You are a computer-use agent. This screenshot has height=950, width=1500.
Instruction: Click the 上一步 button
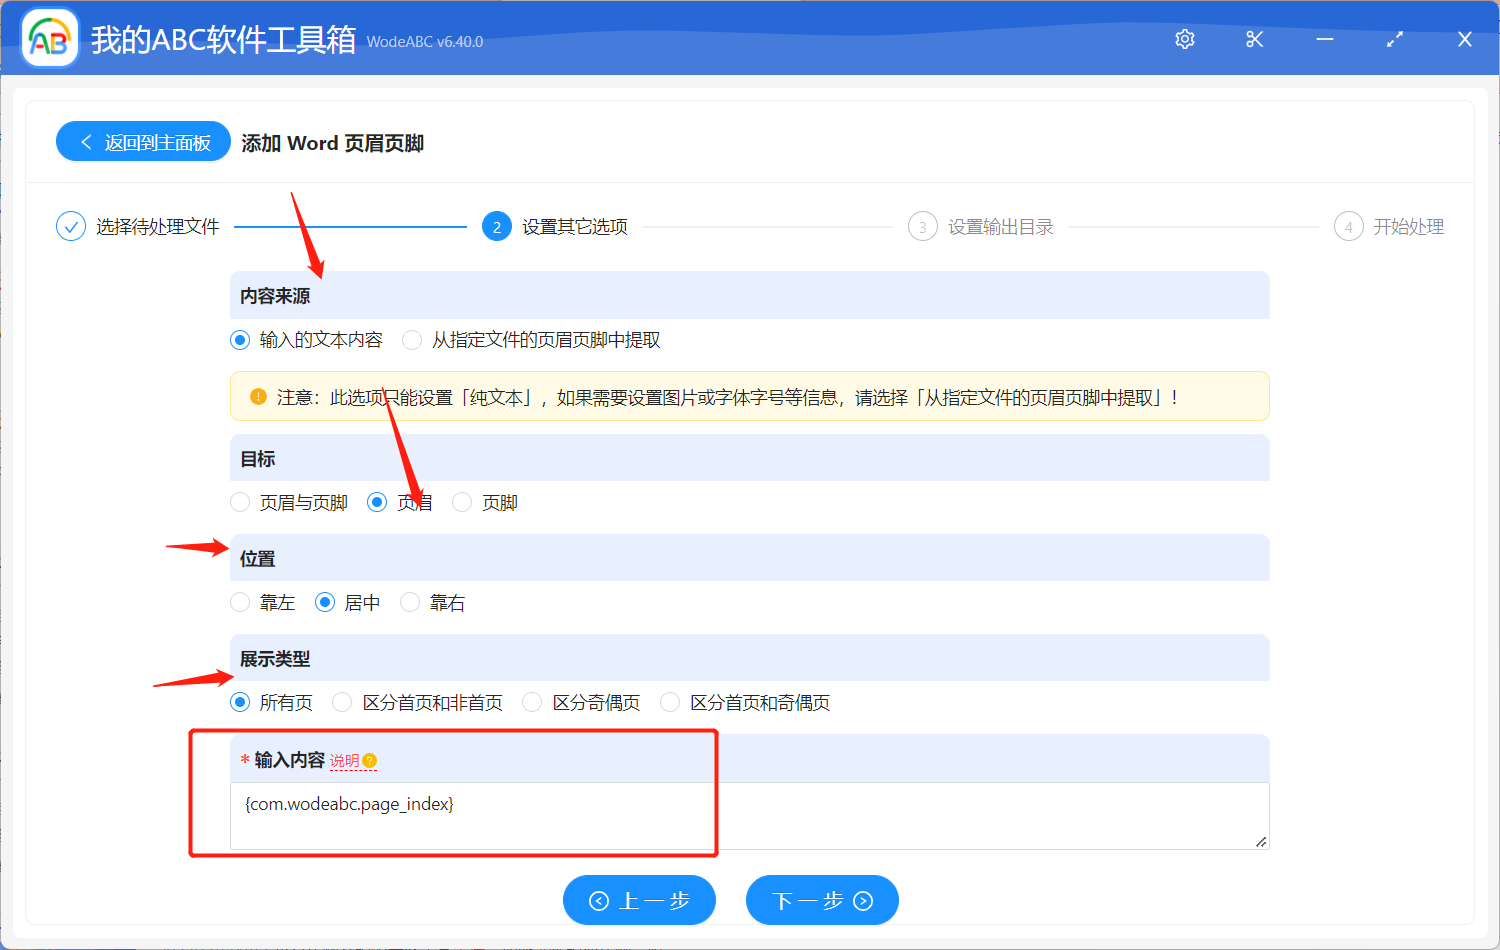pos(639,900)
